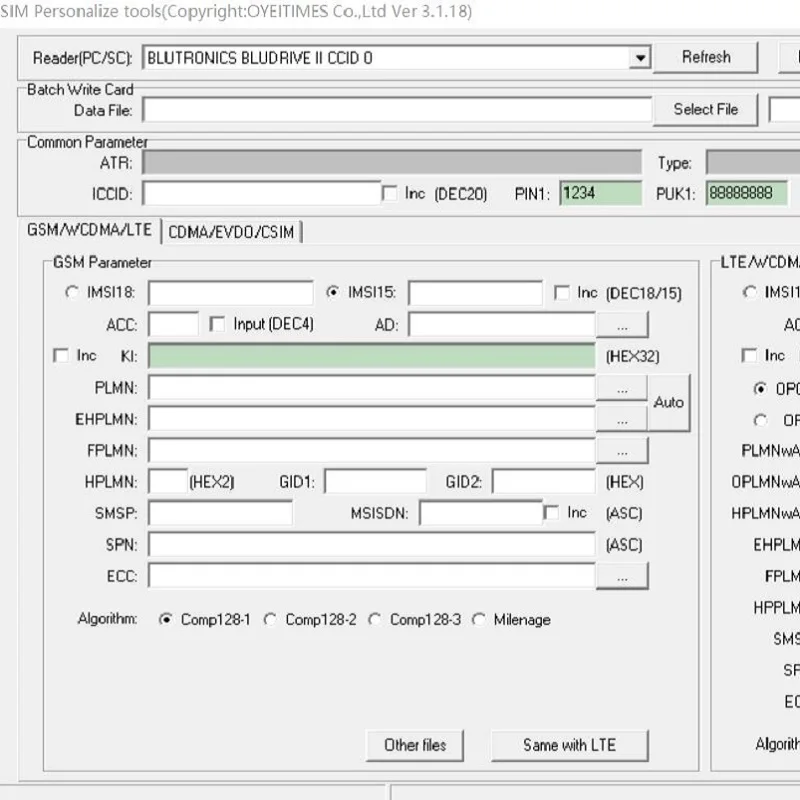Open the FPLMN ellipsis browse button
The width and height of the screenshot is (800, 800).
(622, 450)
